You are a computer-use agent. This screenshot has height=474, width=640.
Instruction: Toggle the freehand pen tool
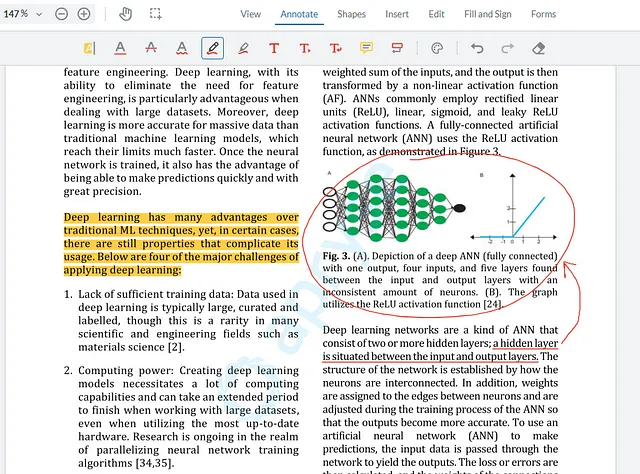[x=212, y=48]
